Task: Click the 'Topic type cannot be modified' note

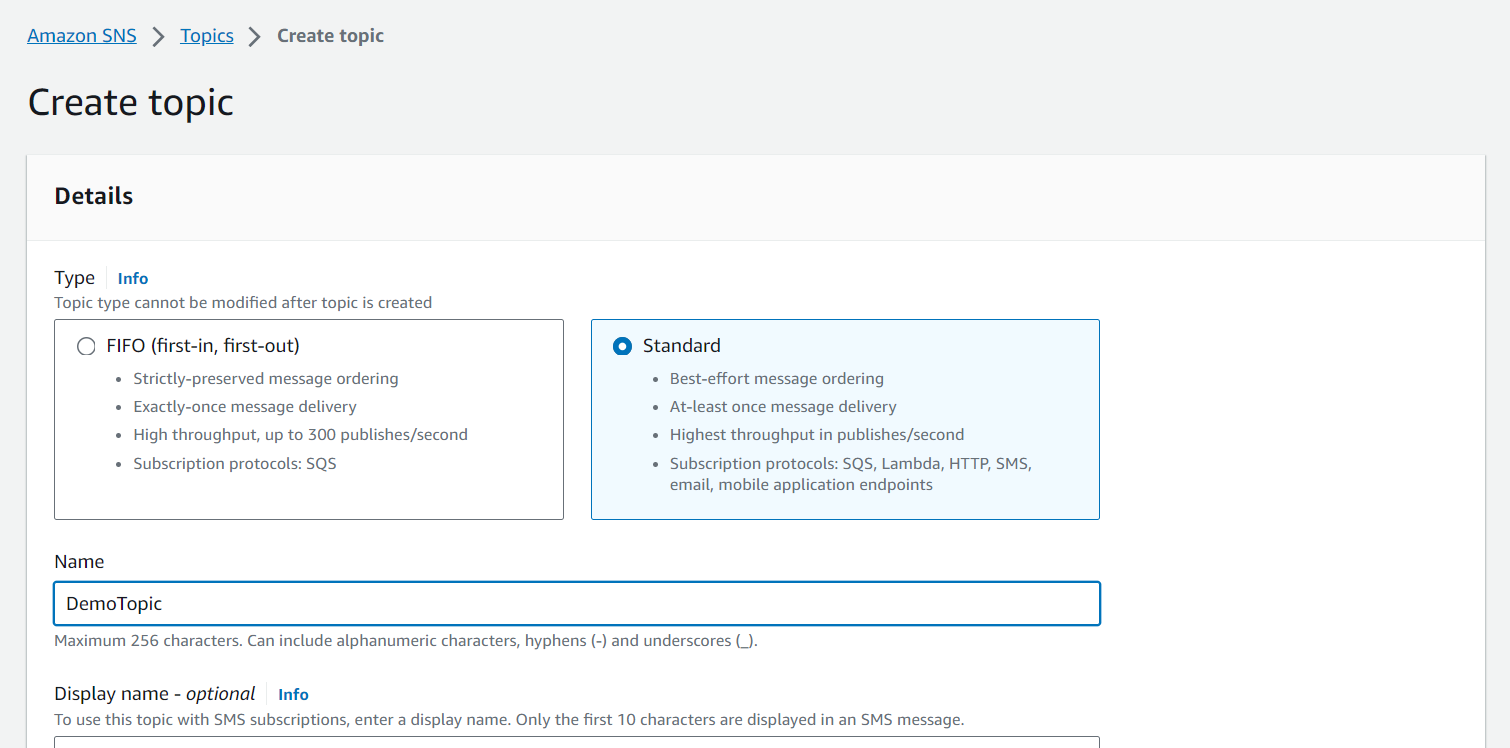Action: click(x=243, y=302)
